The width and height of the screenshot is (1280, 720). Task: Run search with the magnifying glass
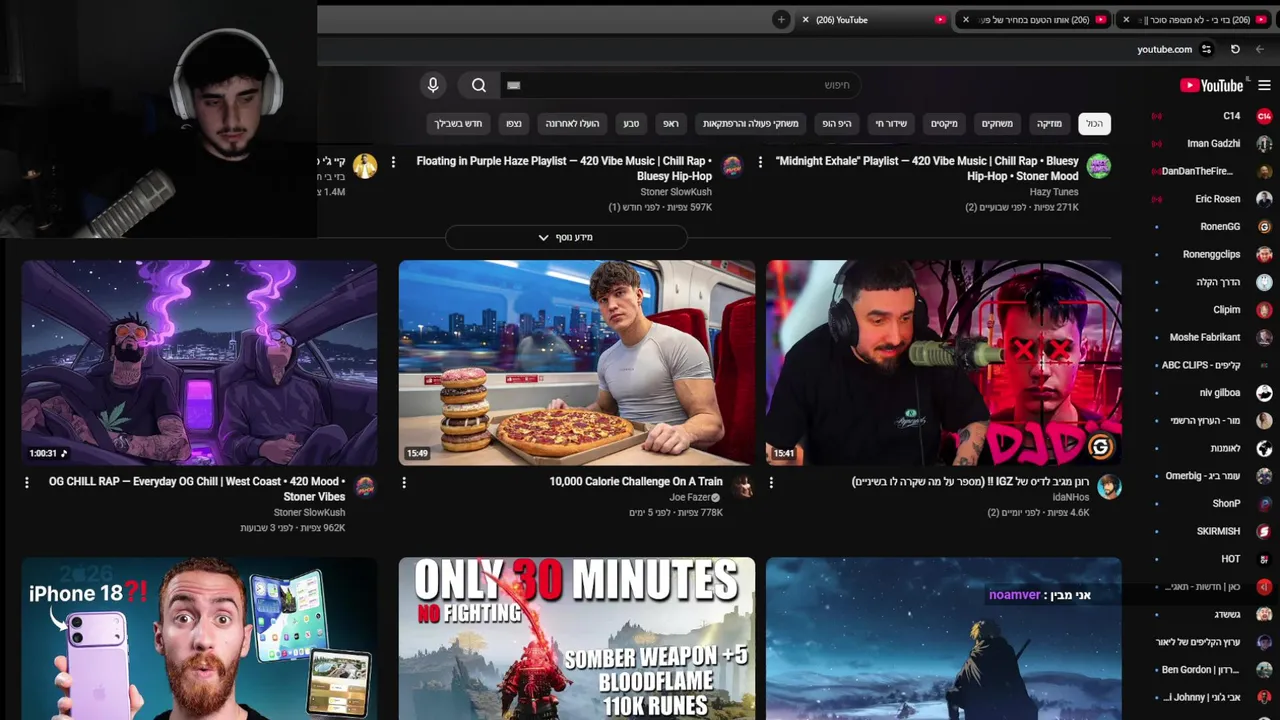click(x=479, y=85)
